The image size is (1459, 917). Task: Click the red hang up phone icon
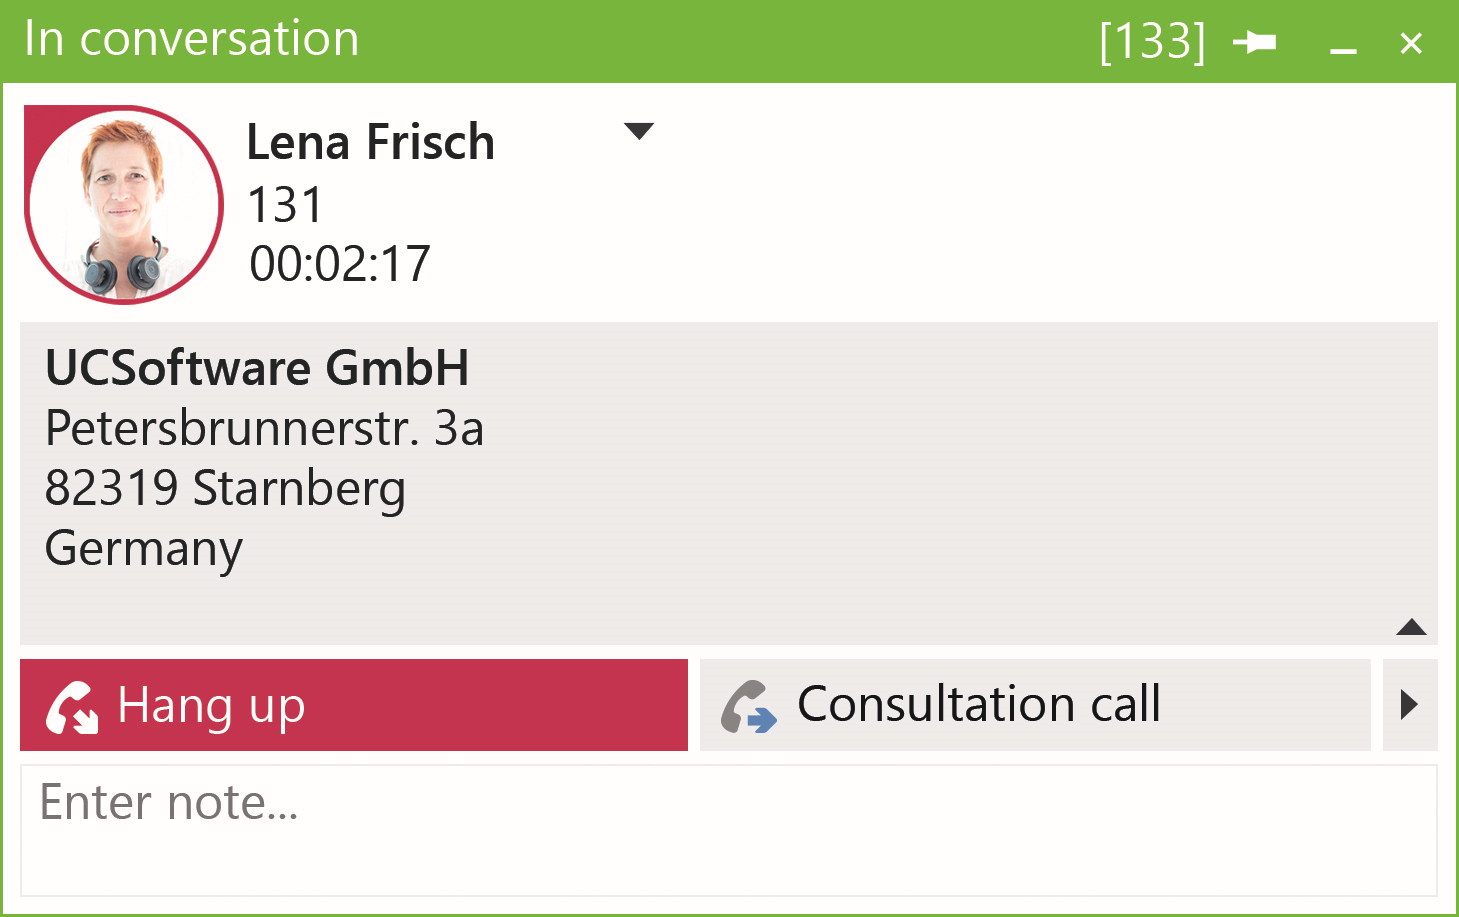tap(72, 706)
